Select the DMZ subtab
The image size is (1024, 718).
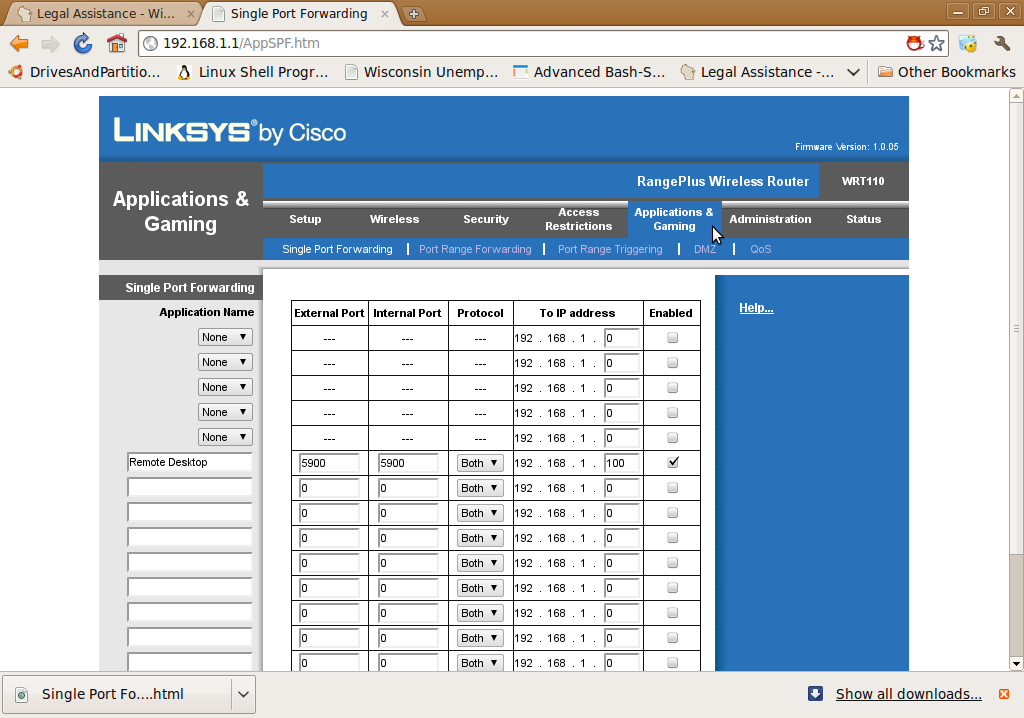click(705, 249)
